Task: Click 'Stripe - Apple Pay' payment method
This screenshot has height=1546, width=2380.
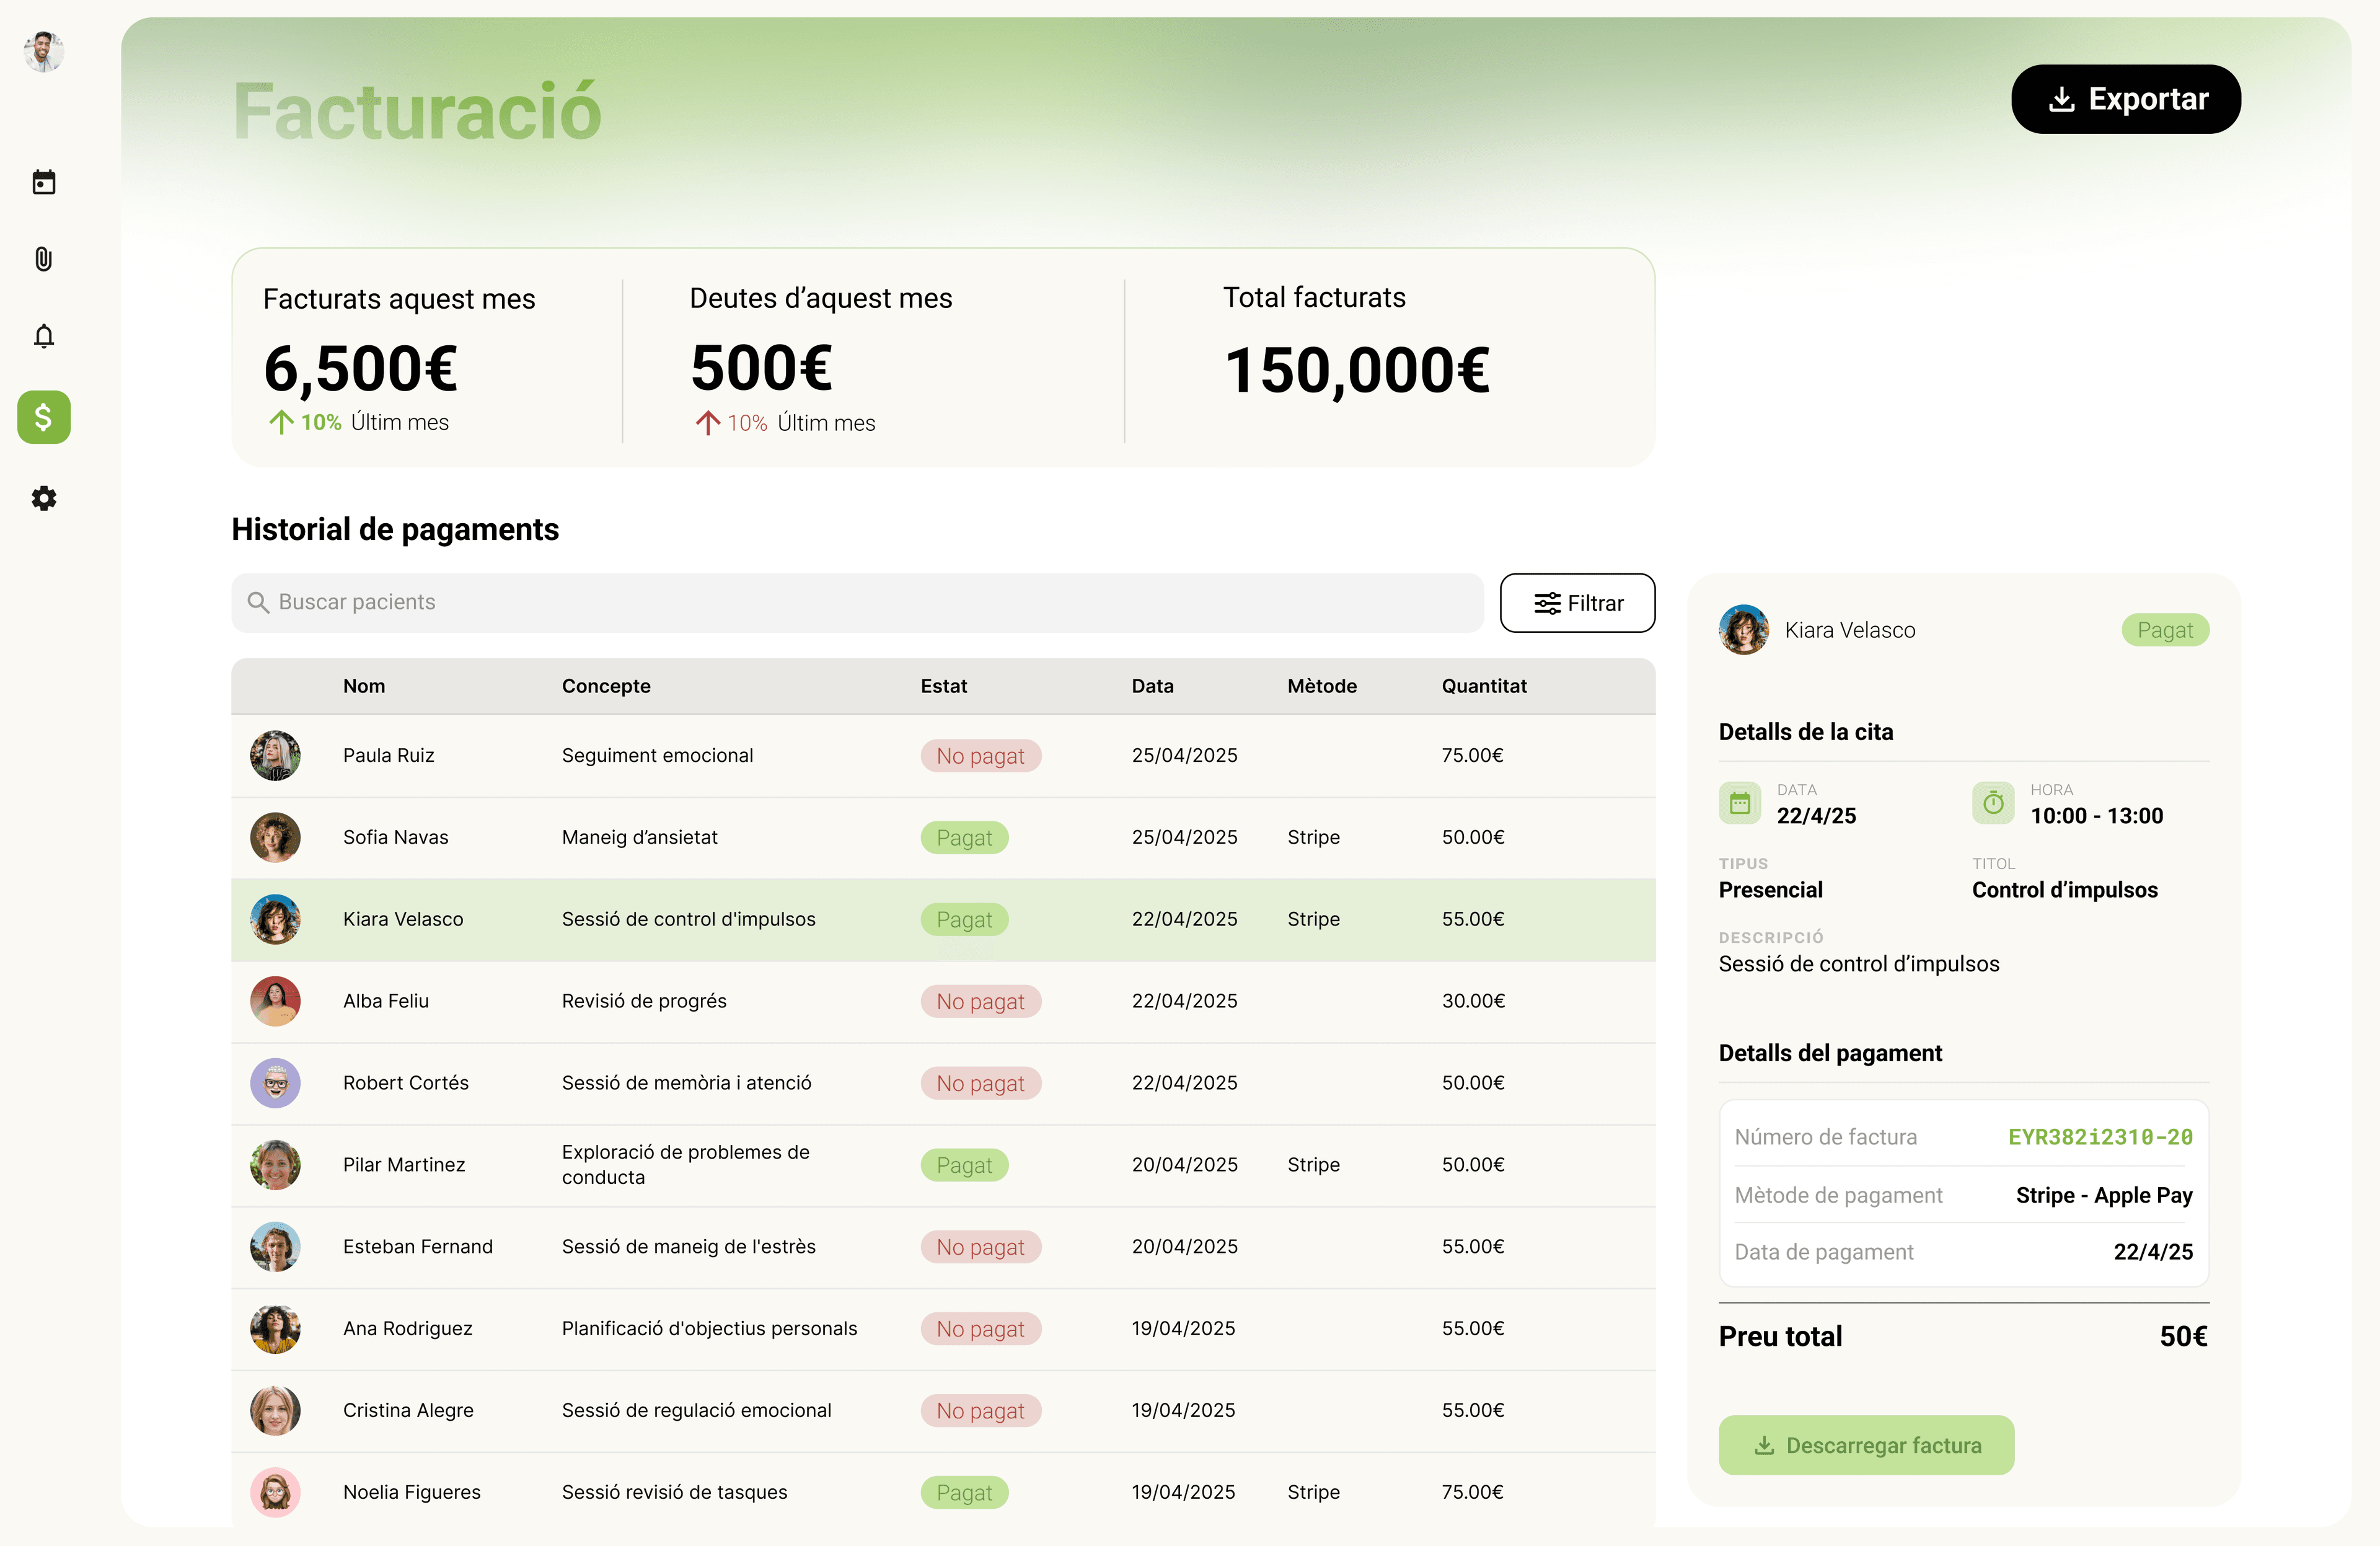Action: click(x=2104, y=1196)
